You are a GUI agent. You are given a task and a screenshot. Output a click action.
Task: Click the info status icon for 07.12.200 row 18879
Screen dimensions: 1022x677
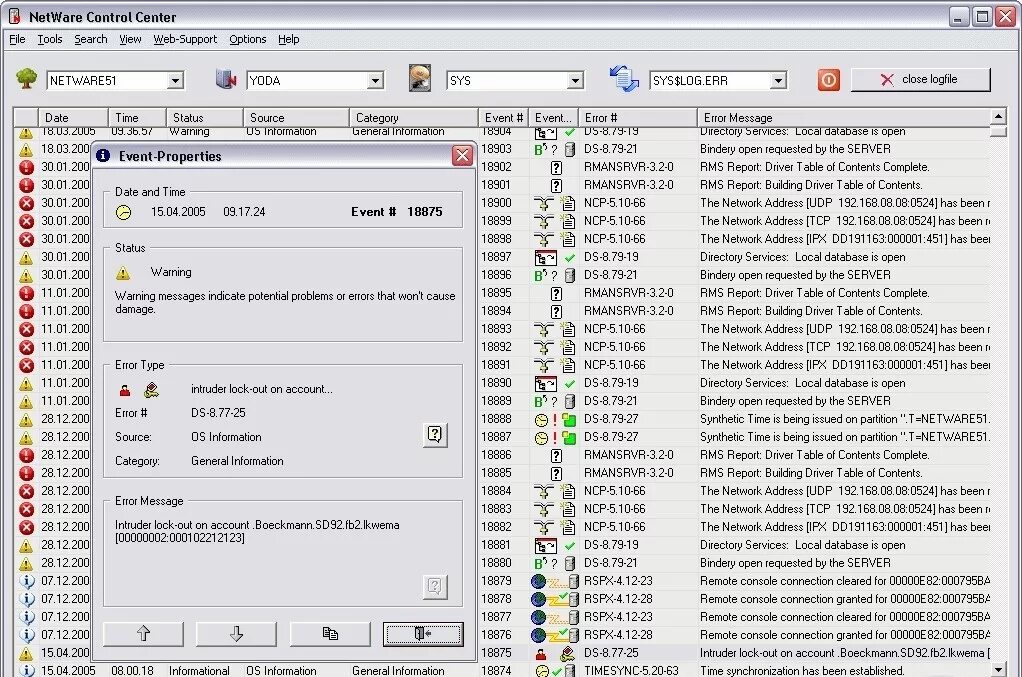point(26,581)
